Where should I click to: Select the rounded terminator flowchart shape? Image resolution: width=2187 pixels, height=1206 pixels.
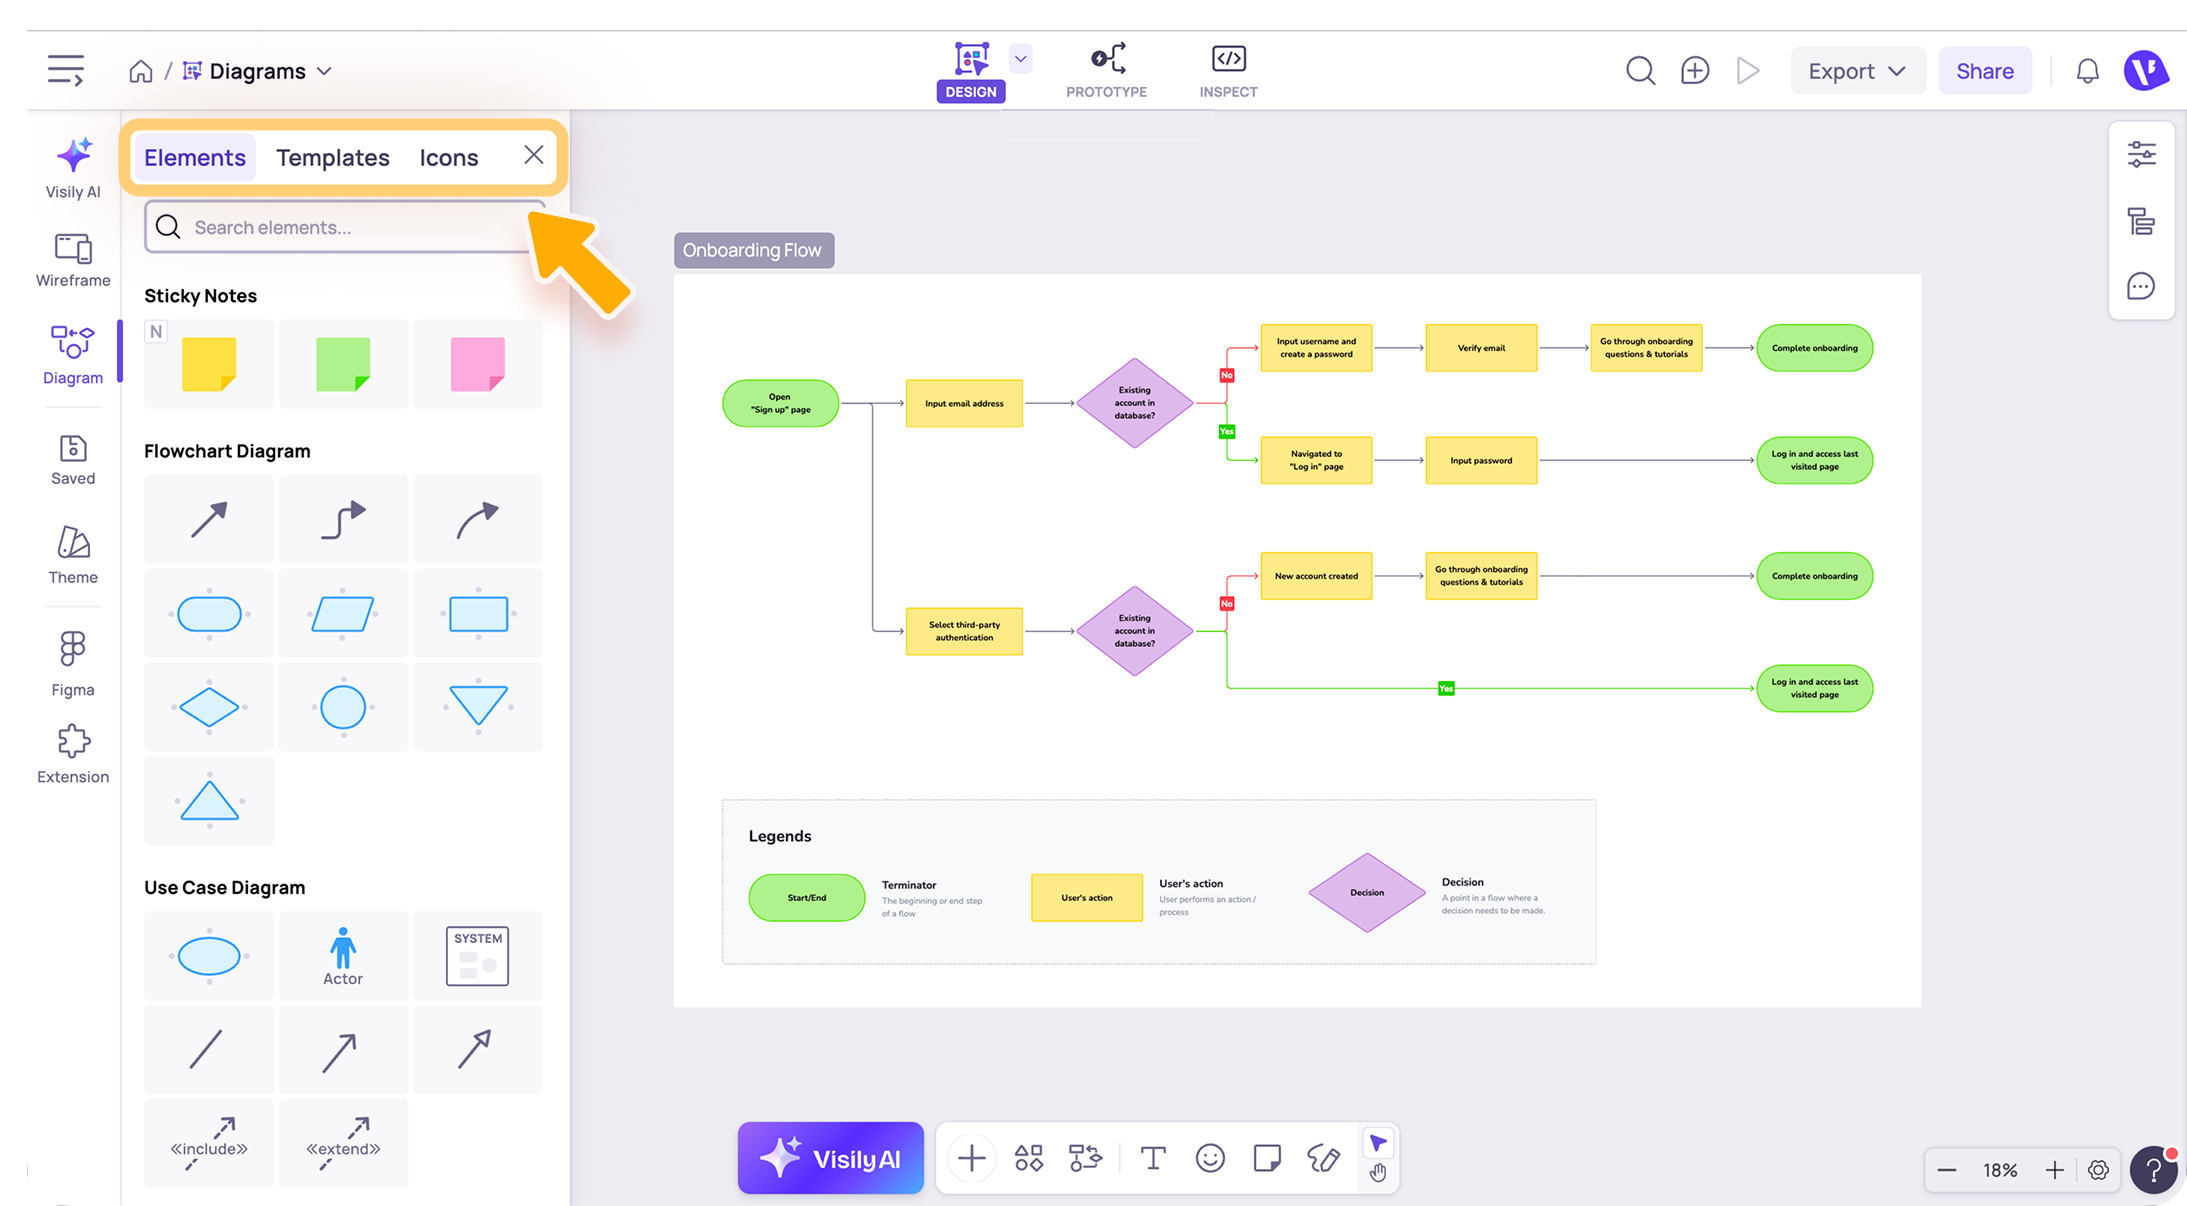209,614
